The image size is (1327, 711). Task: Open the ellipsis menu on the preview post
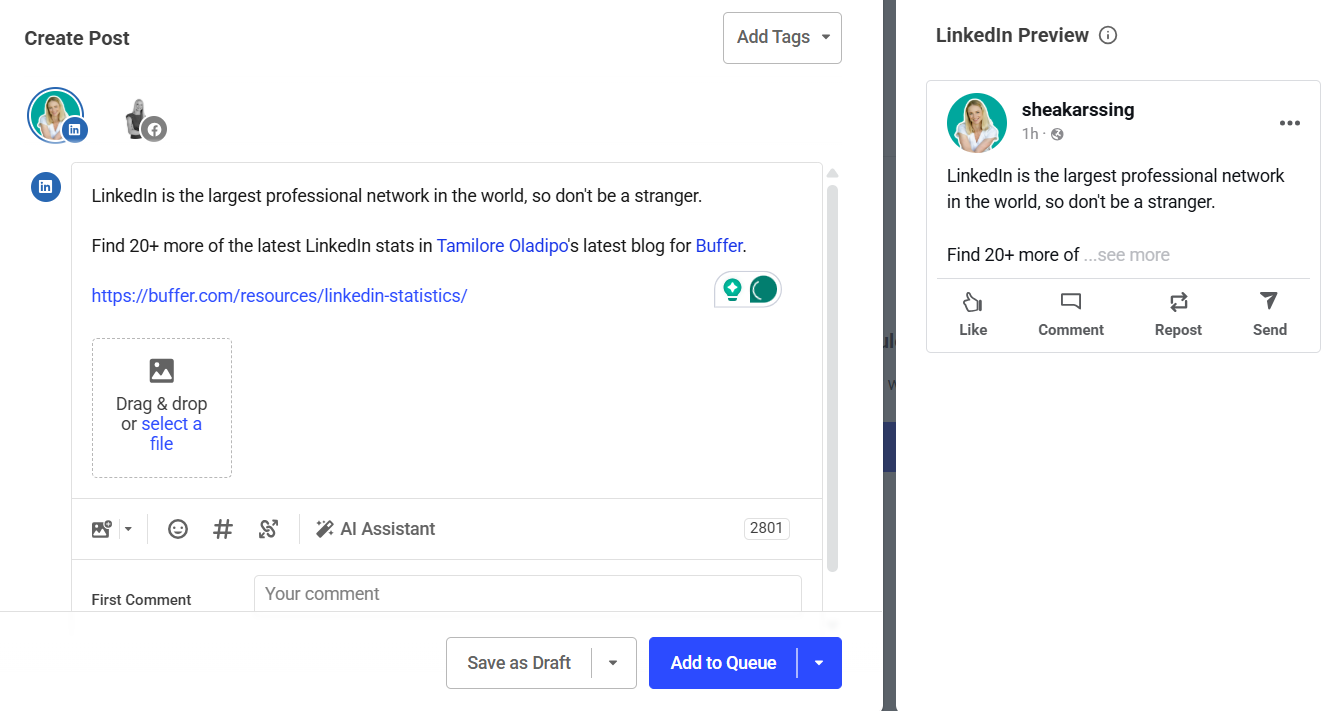coord(1289,123)
